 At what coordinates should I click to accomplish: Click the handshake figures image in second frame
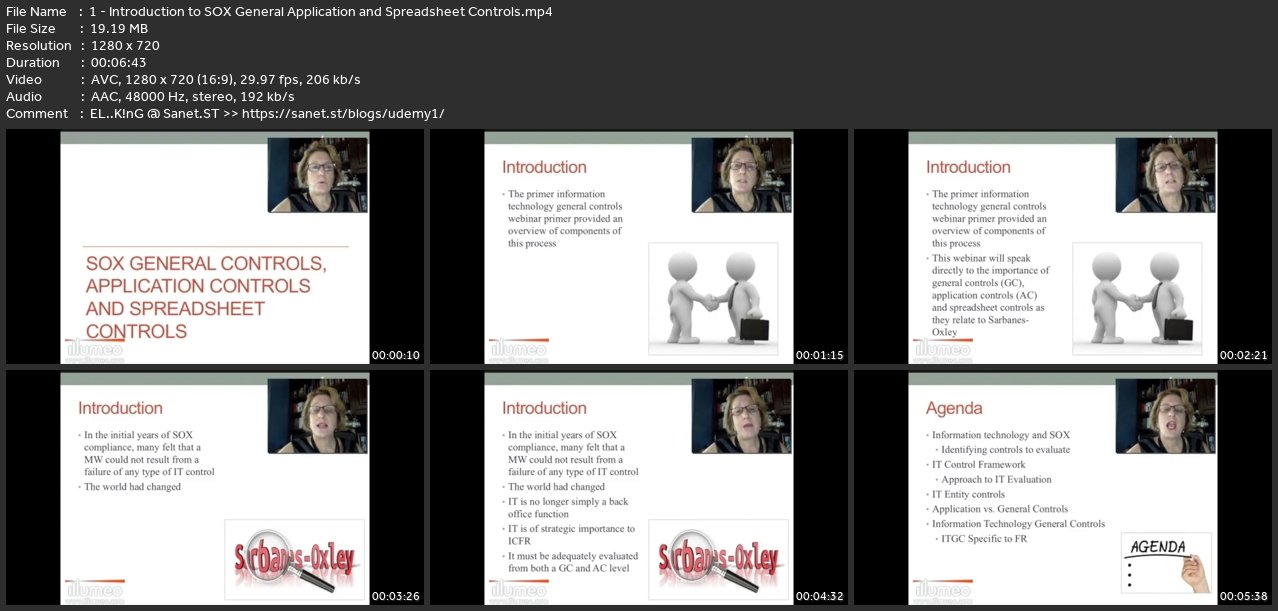pyautogui.click(x=713, y=298)
